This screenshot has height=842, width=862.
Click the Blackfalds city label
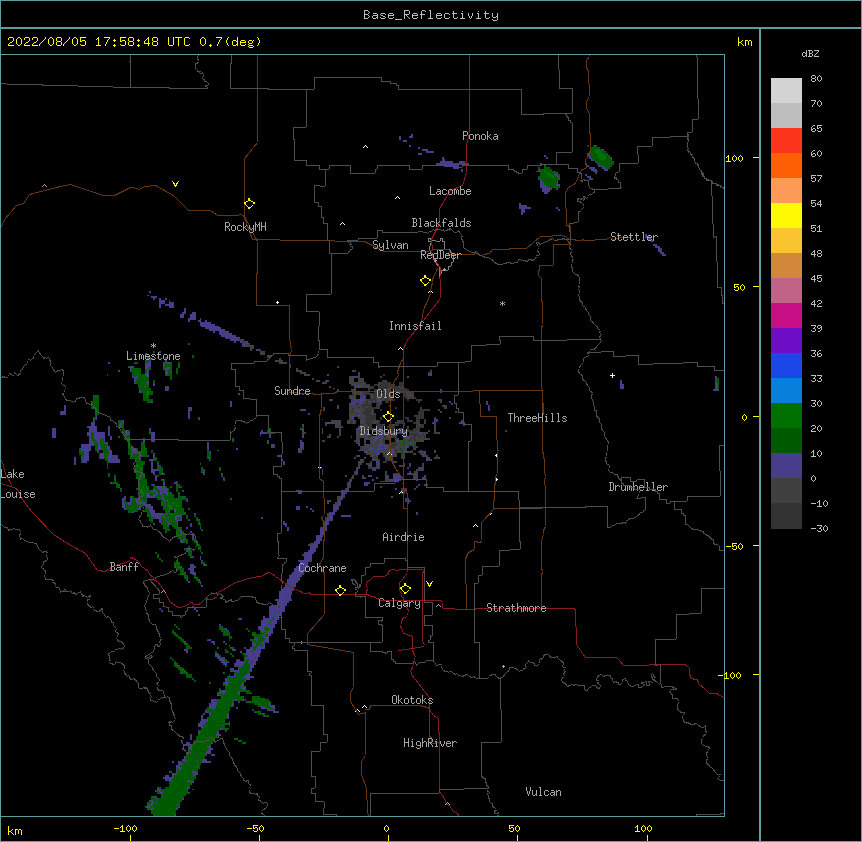pos(441,223)
